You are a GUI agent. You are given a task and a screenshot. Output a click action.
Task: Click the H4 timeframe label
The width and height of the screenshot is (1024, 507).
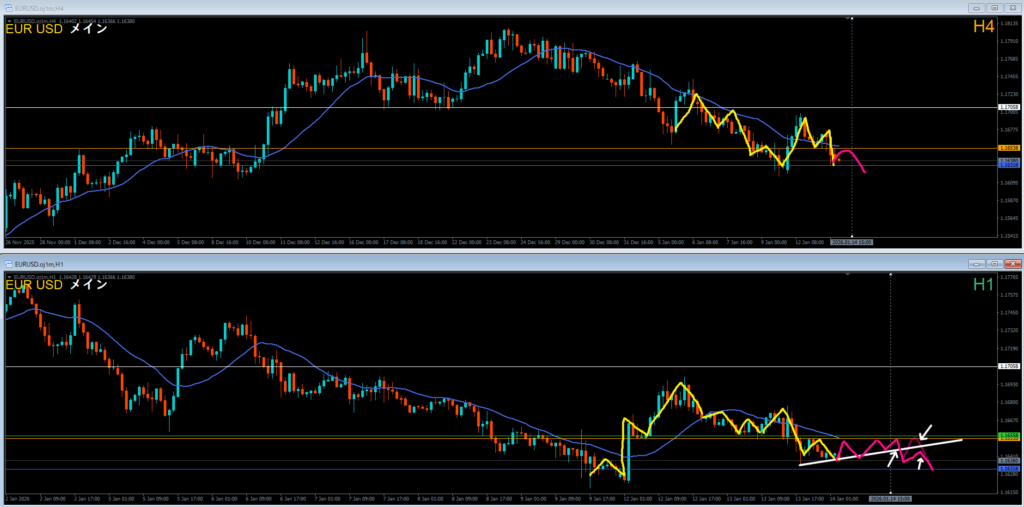(983, 27)
